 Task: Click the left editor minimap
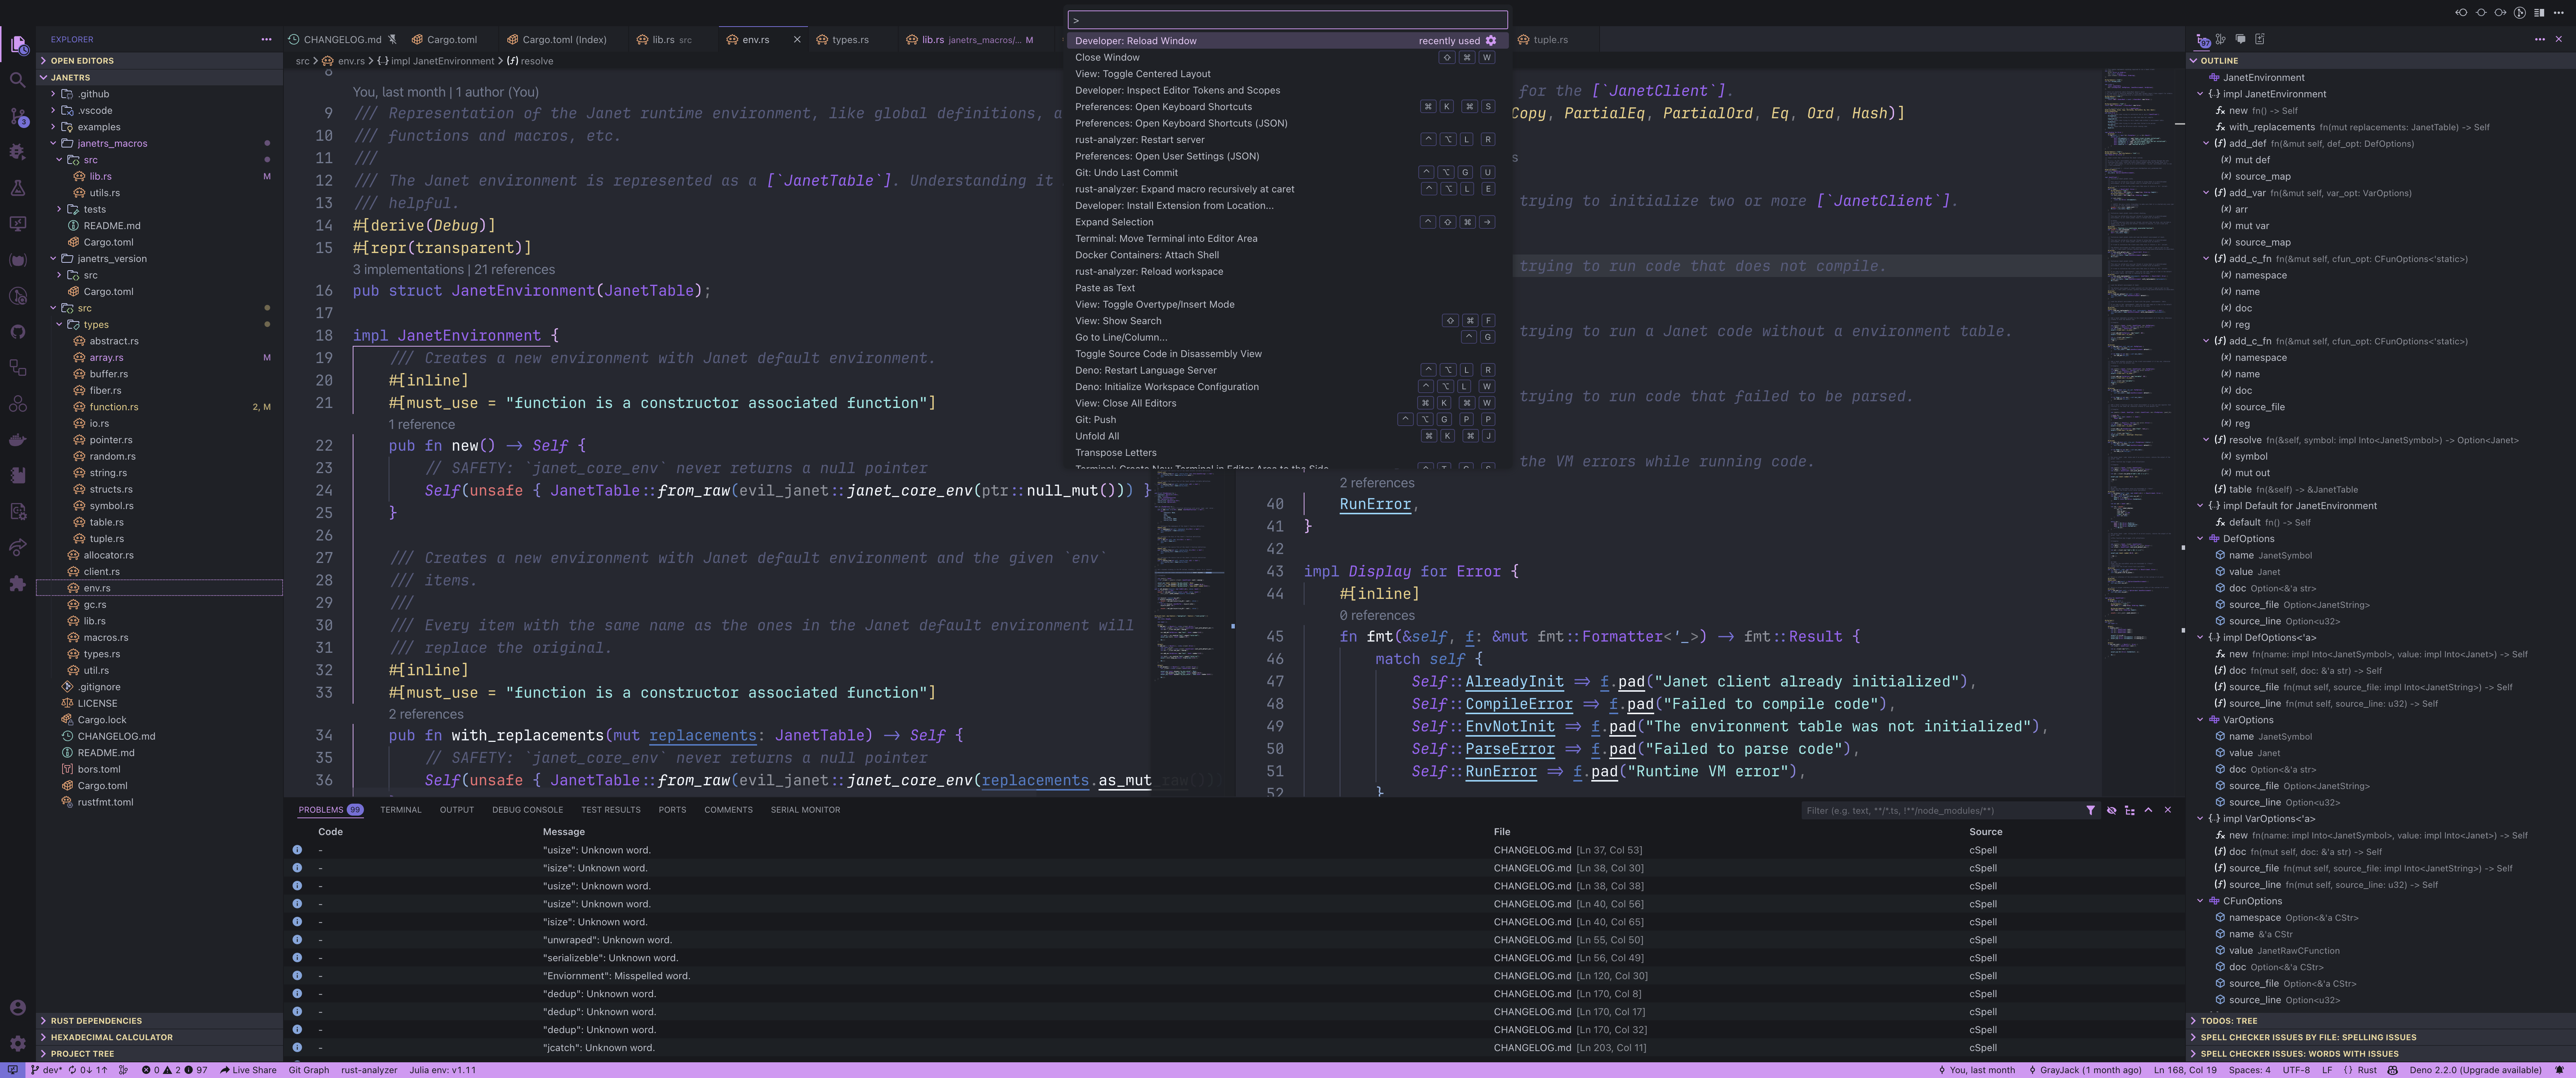[1190, 600]
